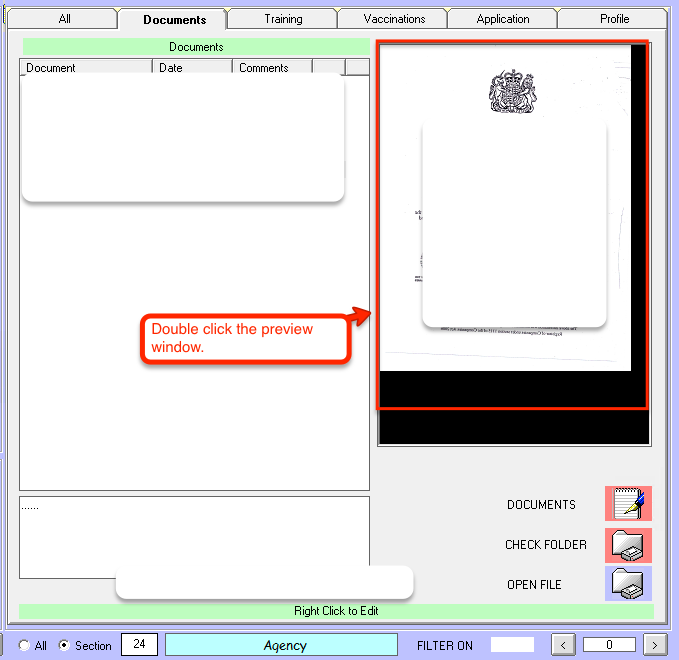Click the record counter field showing 0
The height and width of the screenshot is (660, 679).
609,645
